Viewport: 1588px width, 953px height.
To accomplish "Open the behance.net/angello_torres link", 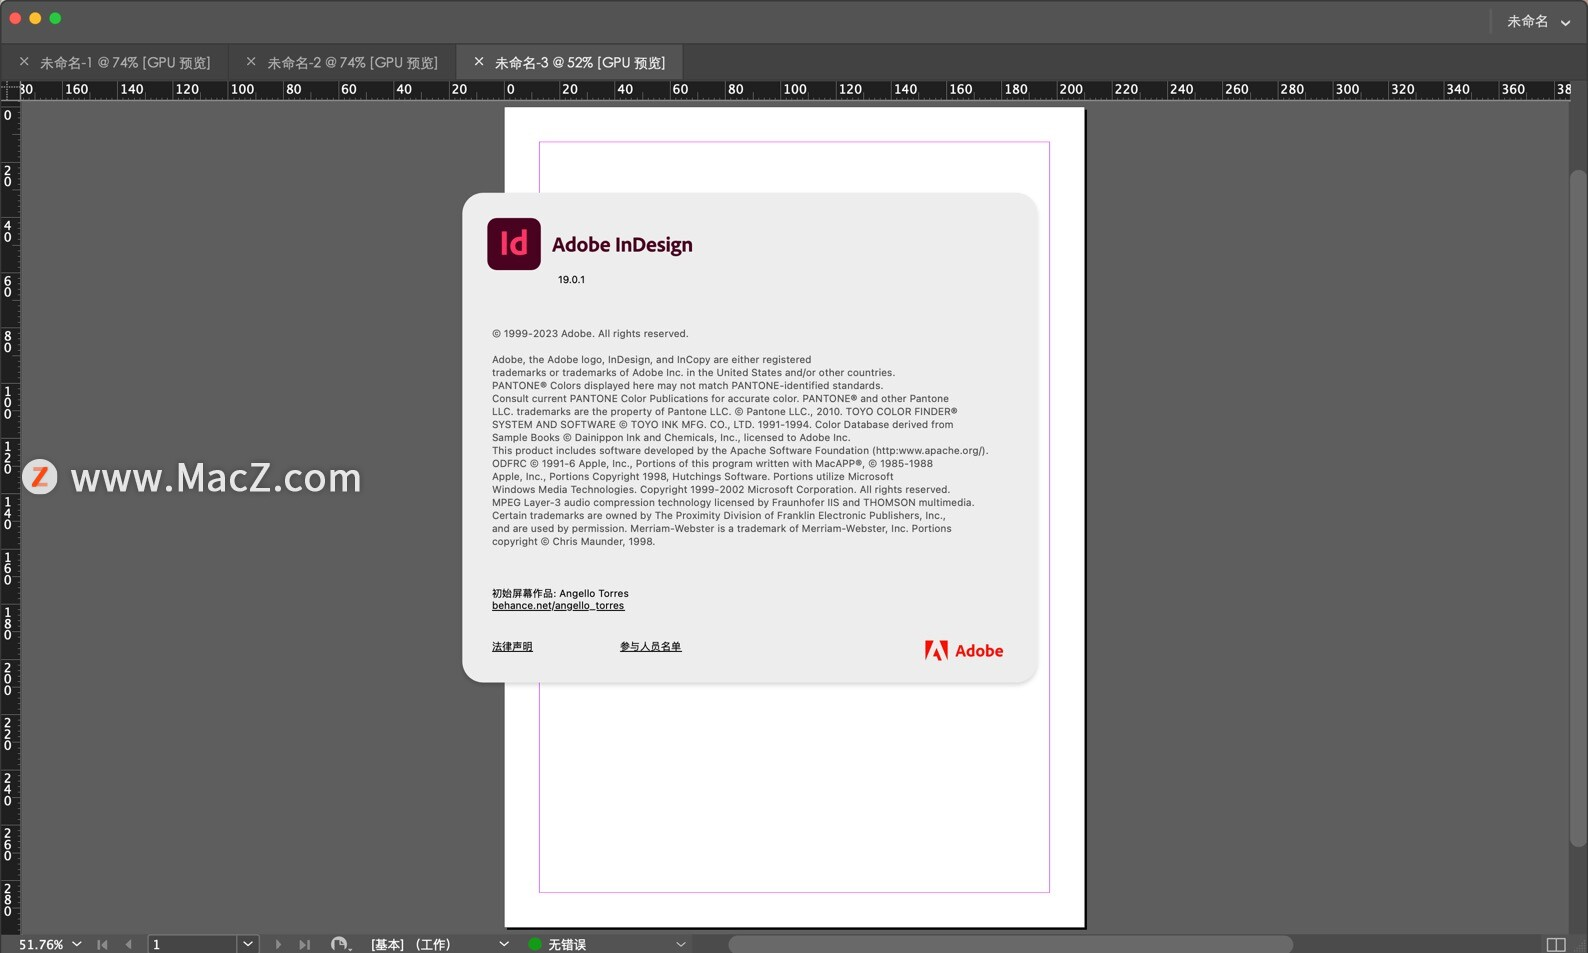I will tap(558, 606).
